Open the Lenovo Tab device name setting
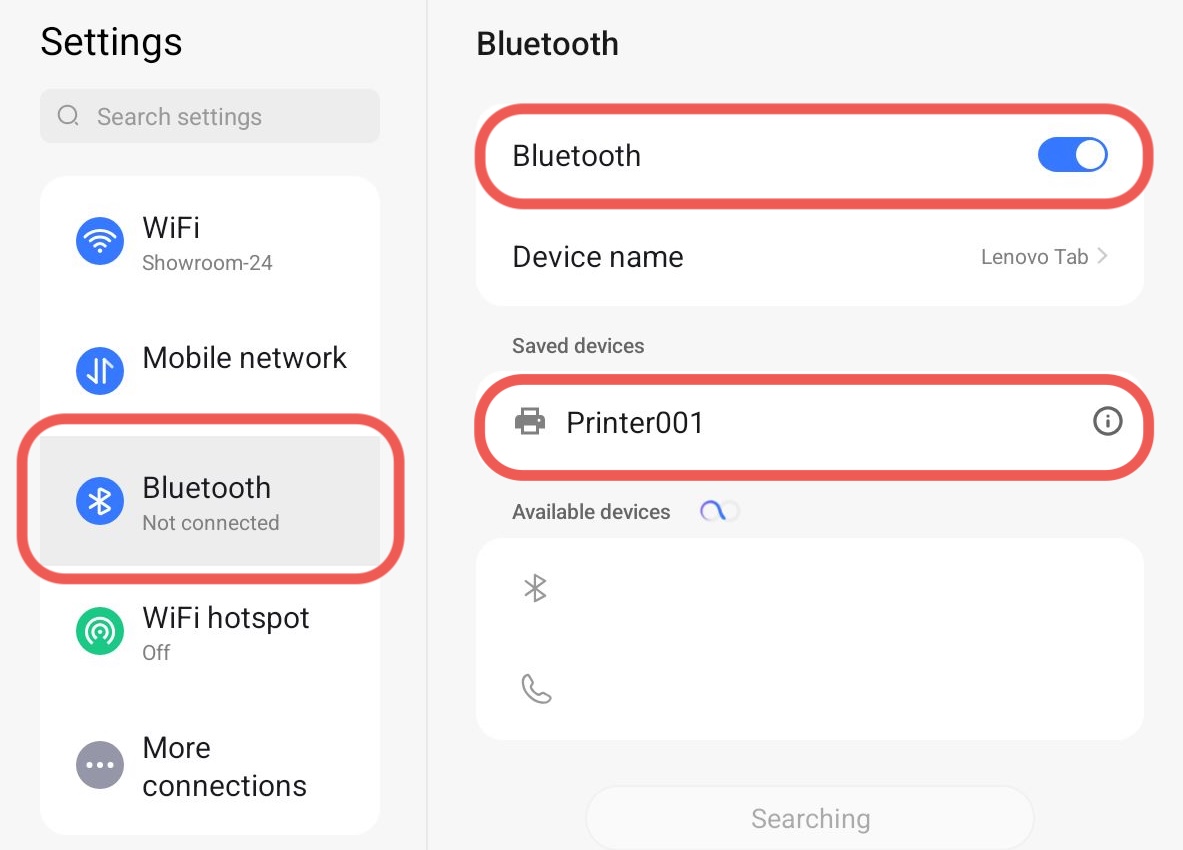The image size is (1183, 850). click(1034, 257)
